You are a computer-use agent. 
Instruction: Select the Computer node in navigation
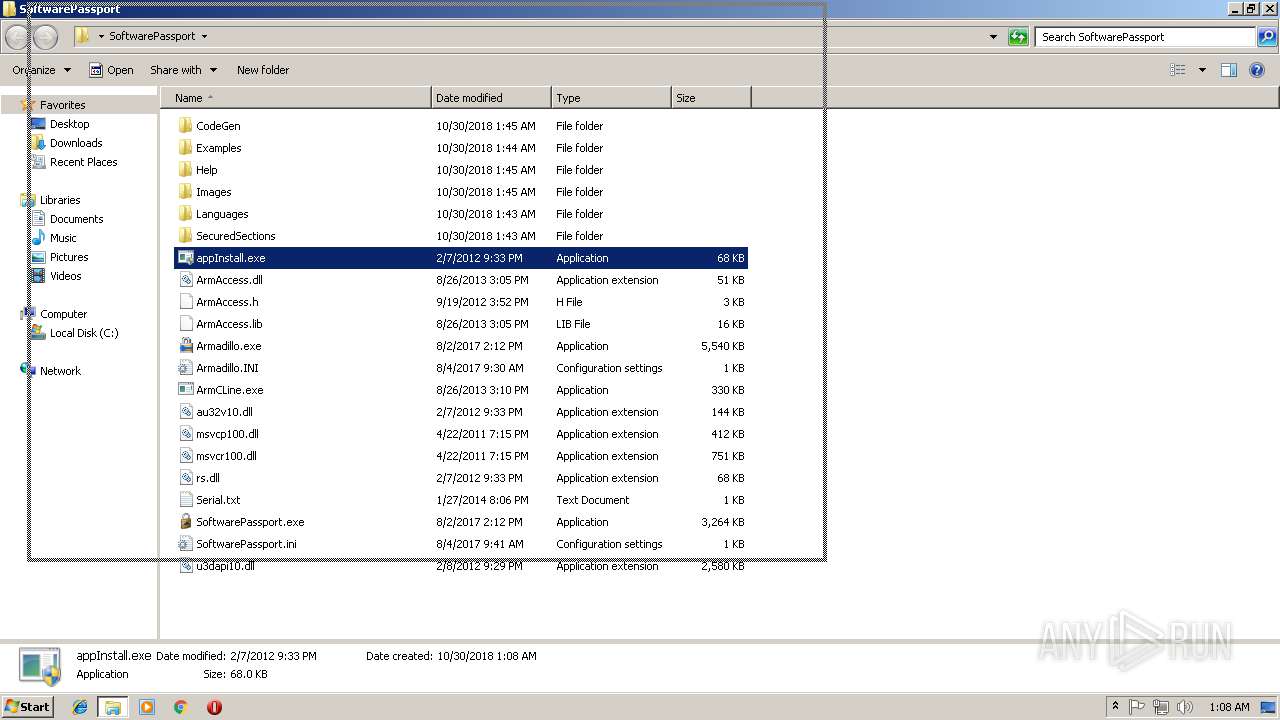pos(63,314)
